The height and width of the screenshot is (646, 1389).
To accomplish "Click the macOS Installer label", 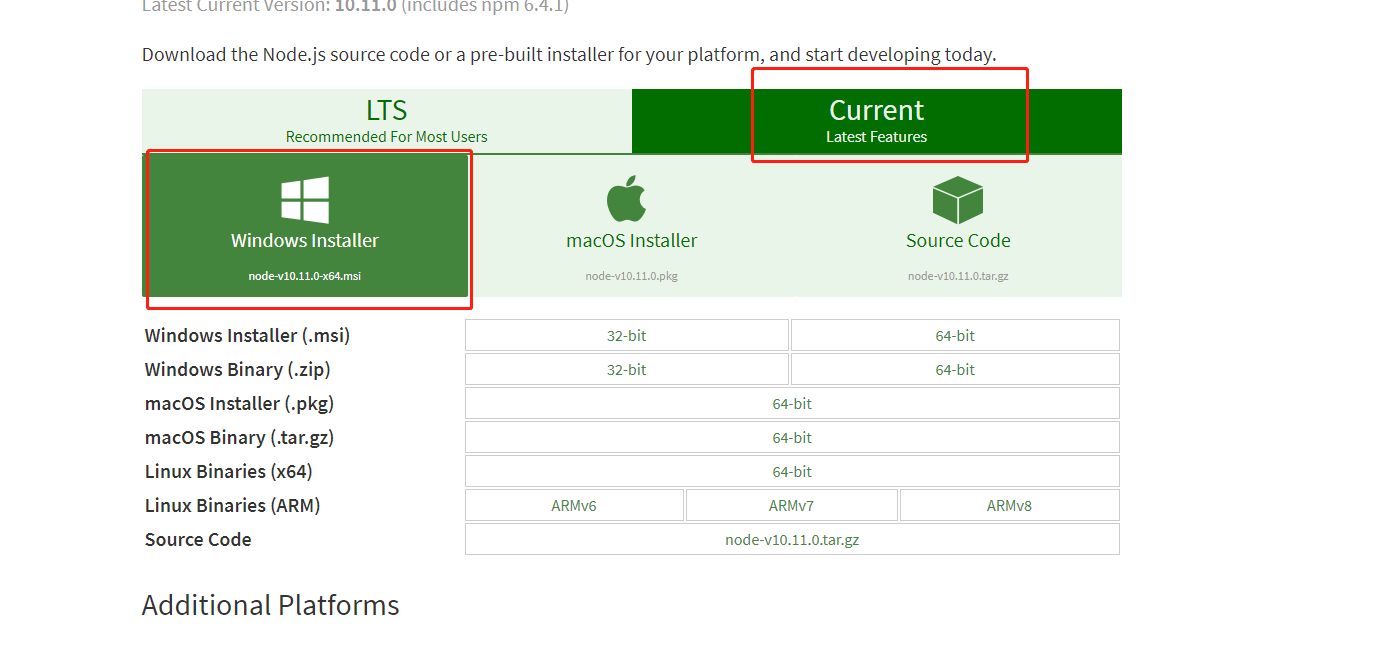I will point(632,241).
